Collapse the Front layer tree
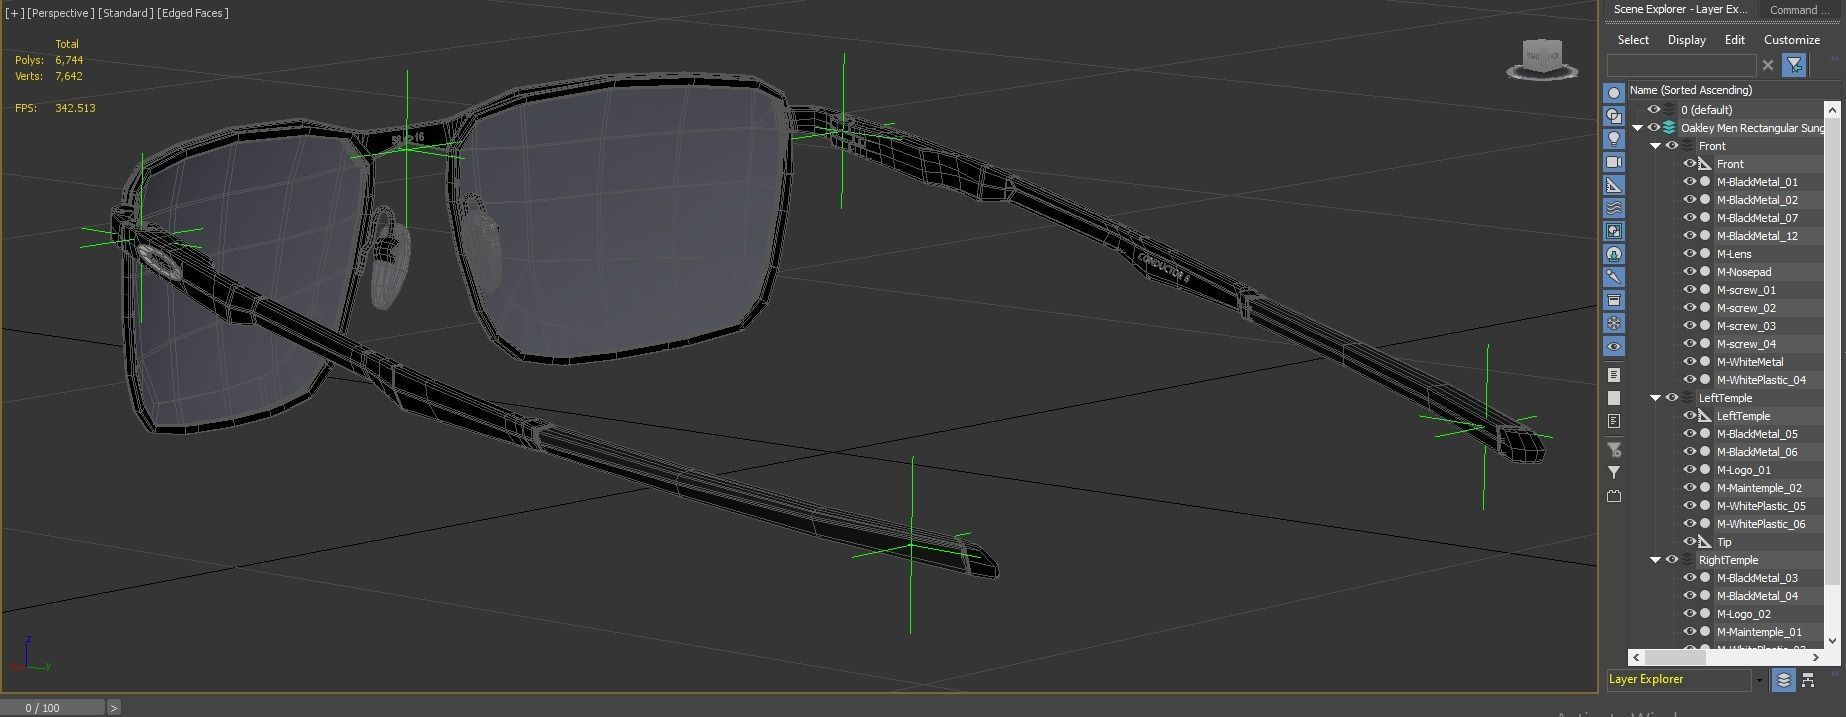This screenshot has width=1846, height=717. coord(1656,146)
